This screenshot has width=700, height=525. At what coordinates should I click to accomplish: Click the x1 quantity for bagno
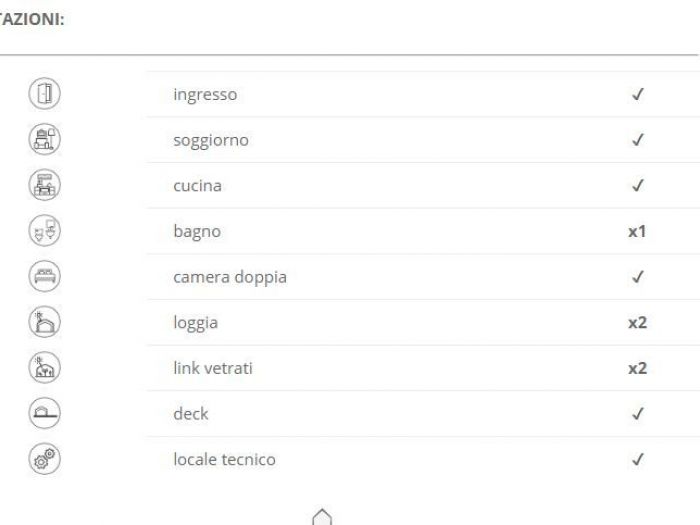pos(637,231)
